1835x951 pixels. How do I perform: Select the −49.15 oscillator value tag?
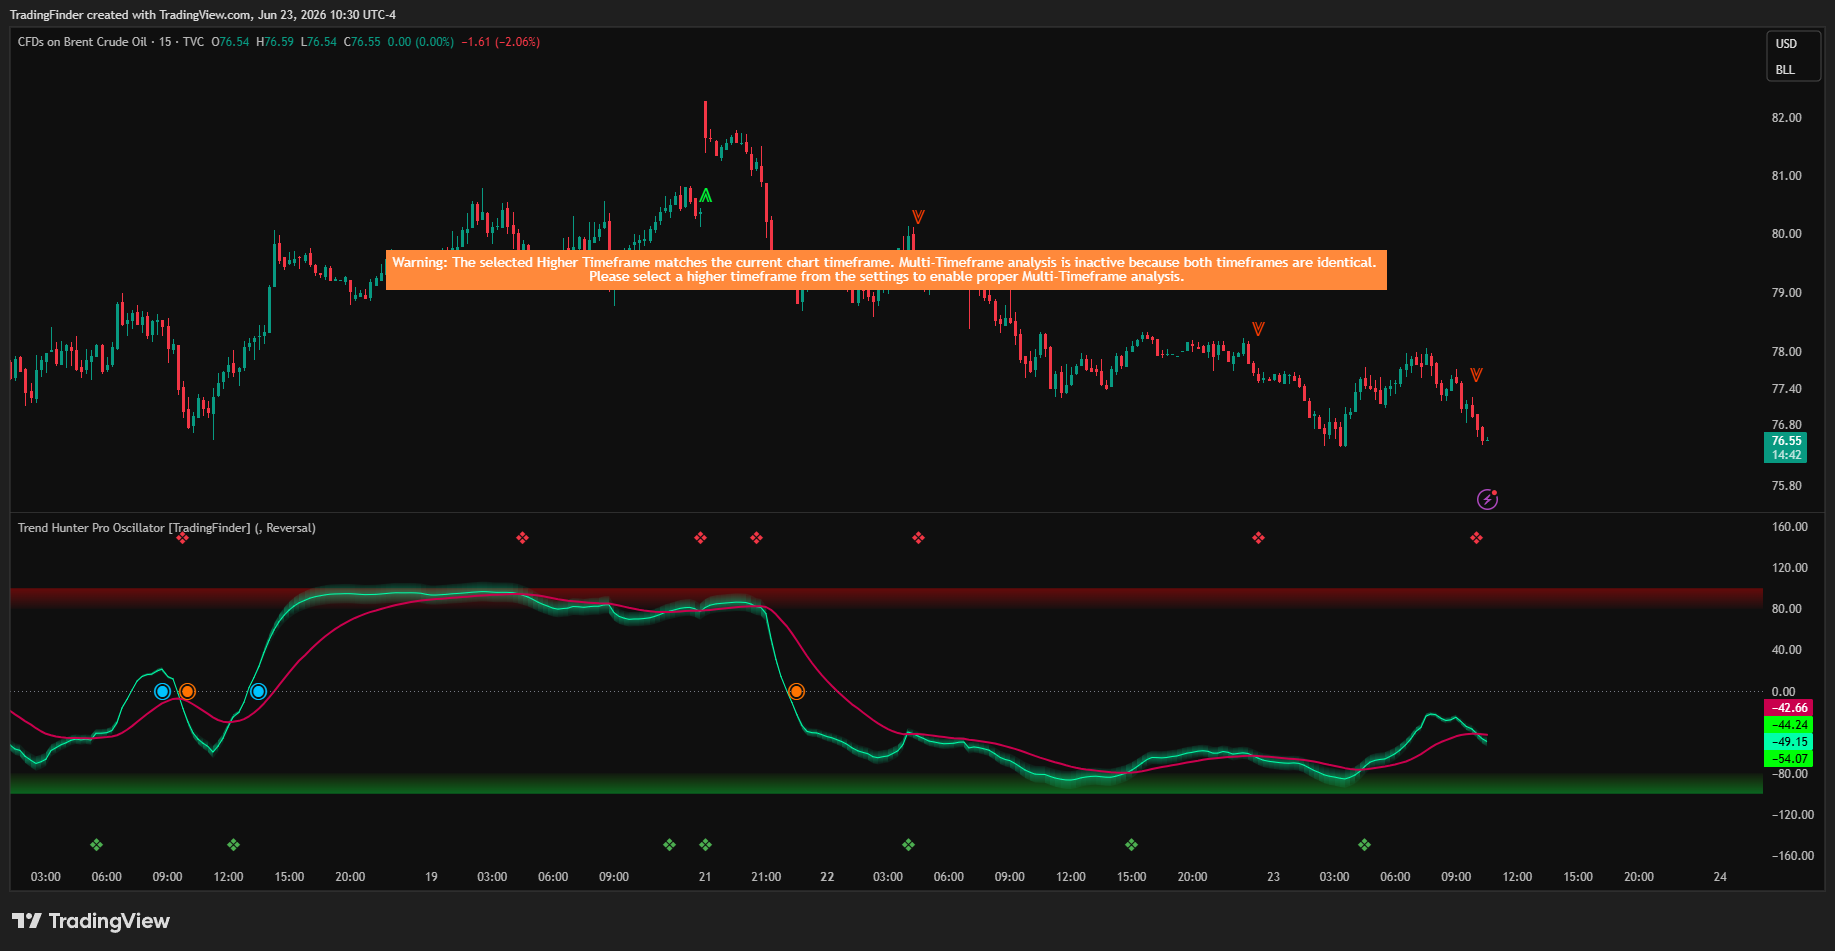(1788, 742)
